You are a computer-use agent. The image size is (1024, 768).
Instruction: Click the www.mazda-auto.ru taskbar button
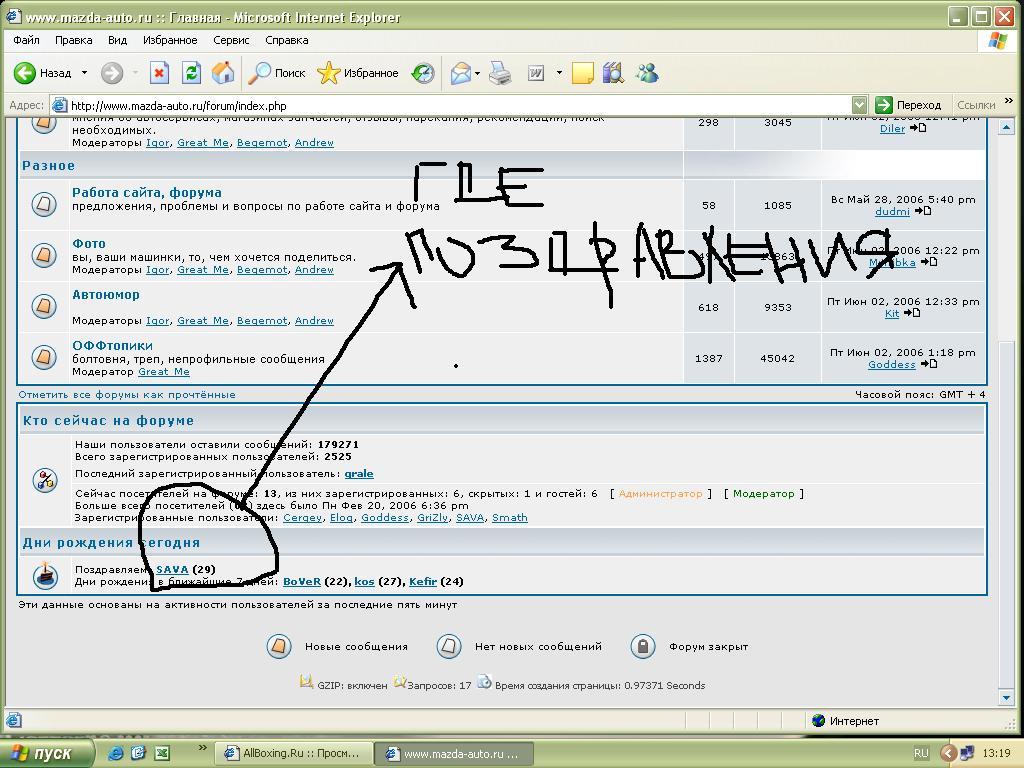coord(455,754)
